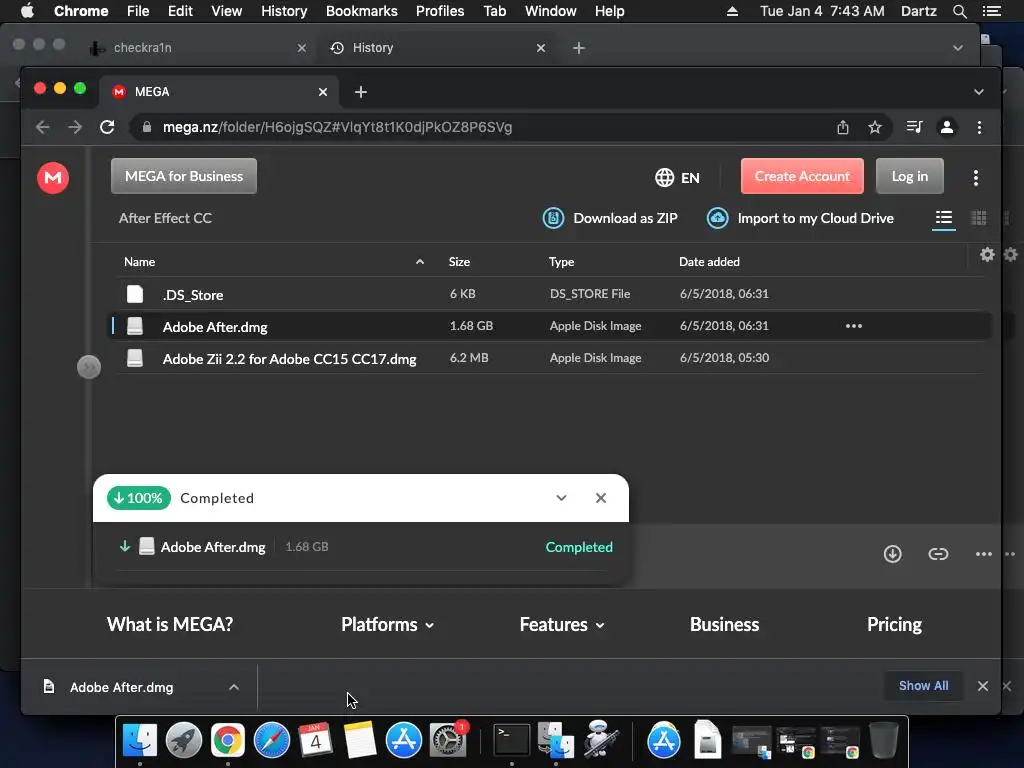The height and width of the screenshot is (768, 1024).
Task: Close the Chrome downloads bar
Action: pos(983,686)
